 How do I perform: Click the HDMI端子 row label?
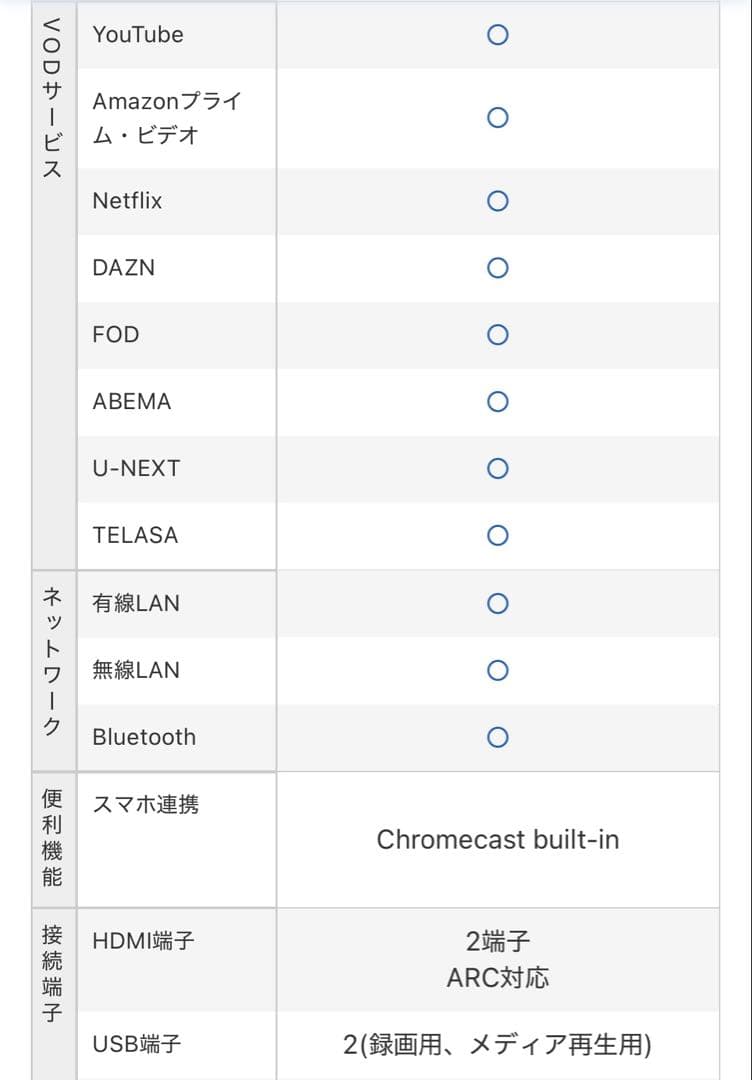(143, 941)
